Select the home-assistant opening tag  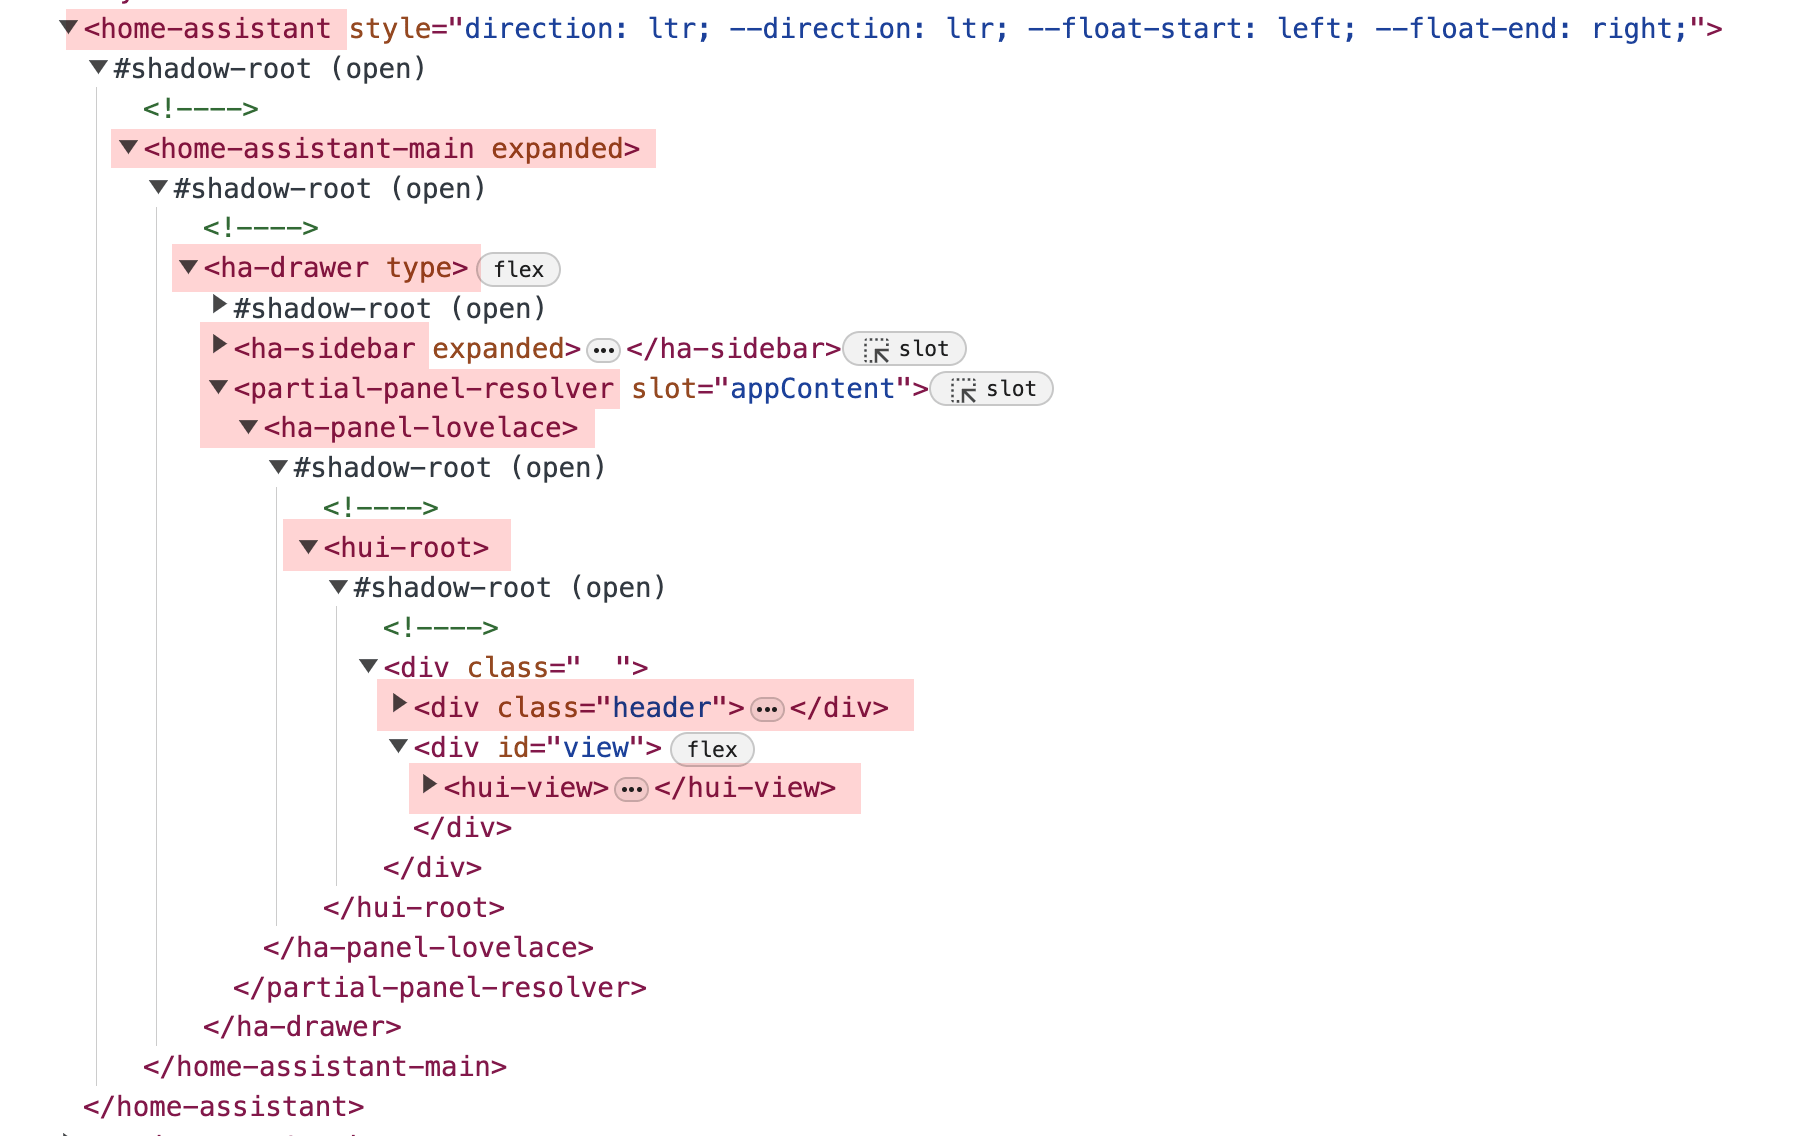coord(207,29)
